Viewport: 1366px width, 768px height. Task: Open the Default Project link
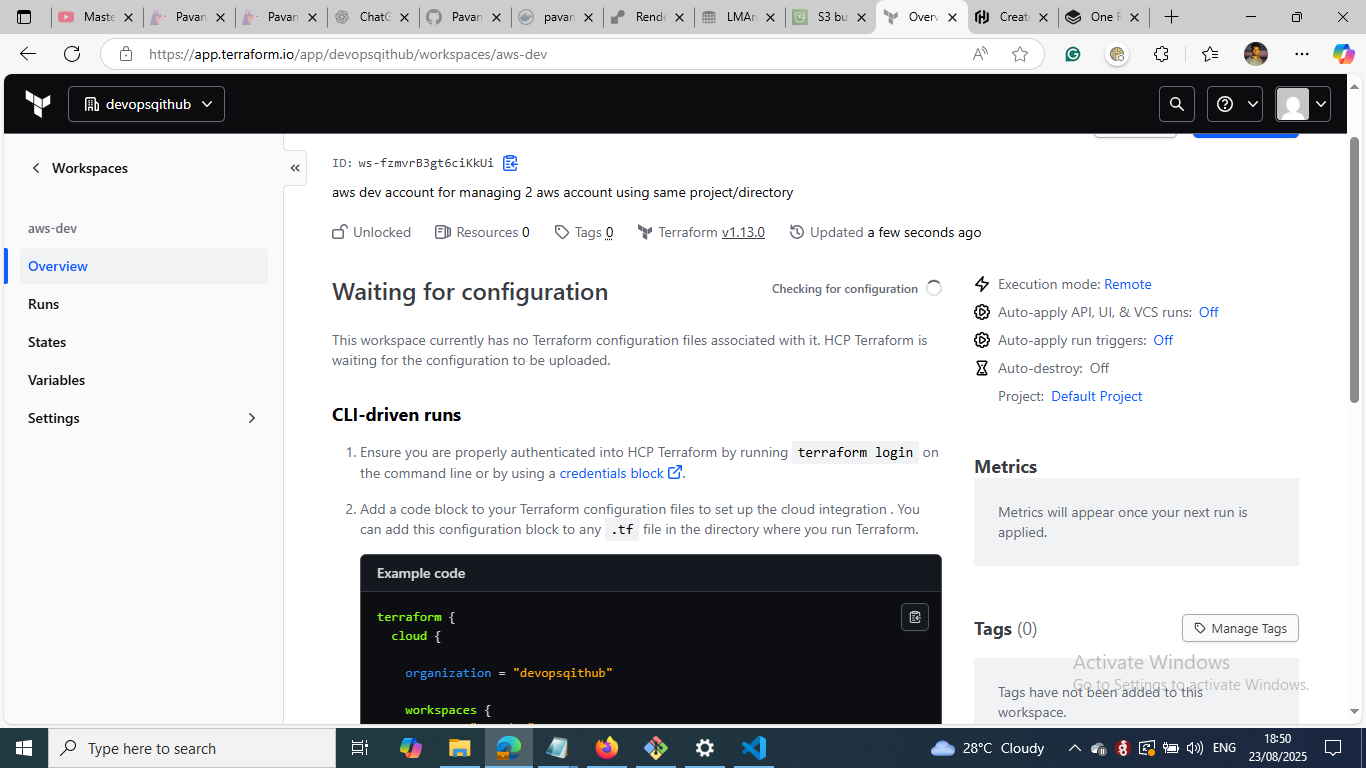click(1096, 396)
